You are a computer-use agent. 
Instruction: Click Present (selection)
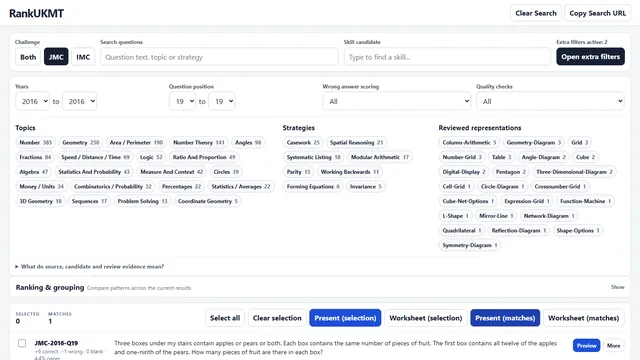pos(345,318)
